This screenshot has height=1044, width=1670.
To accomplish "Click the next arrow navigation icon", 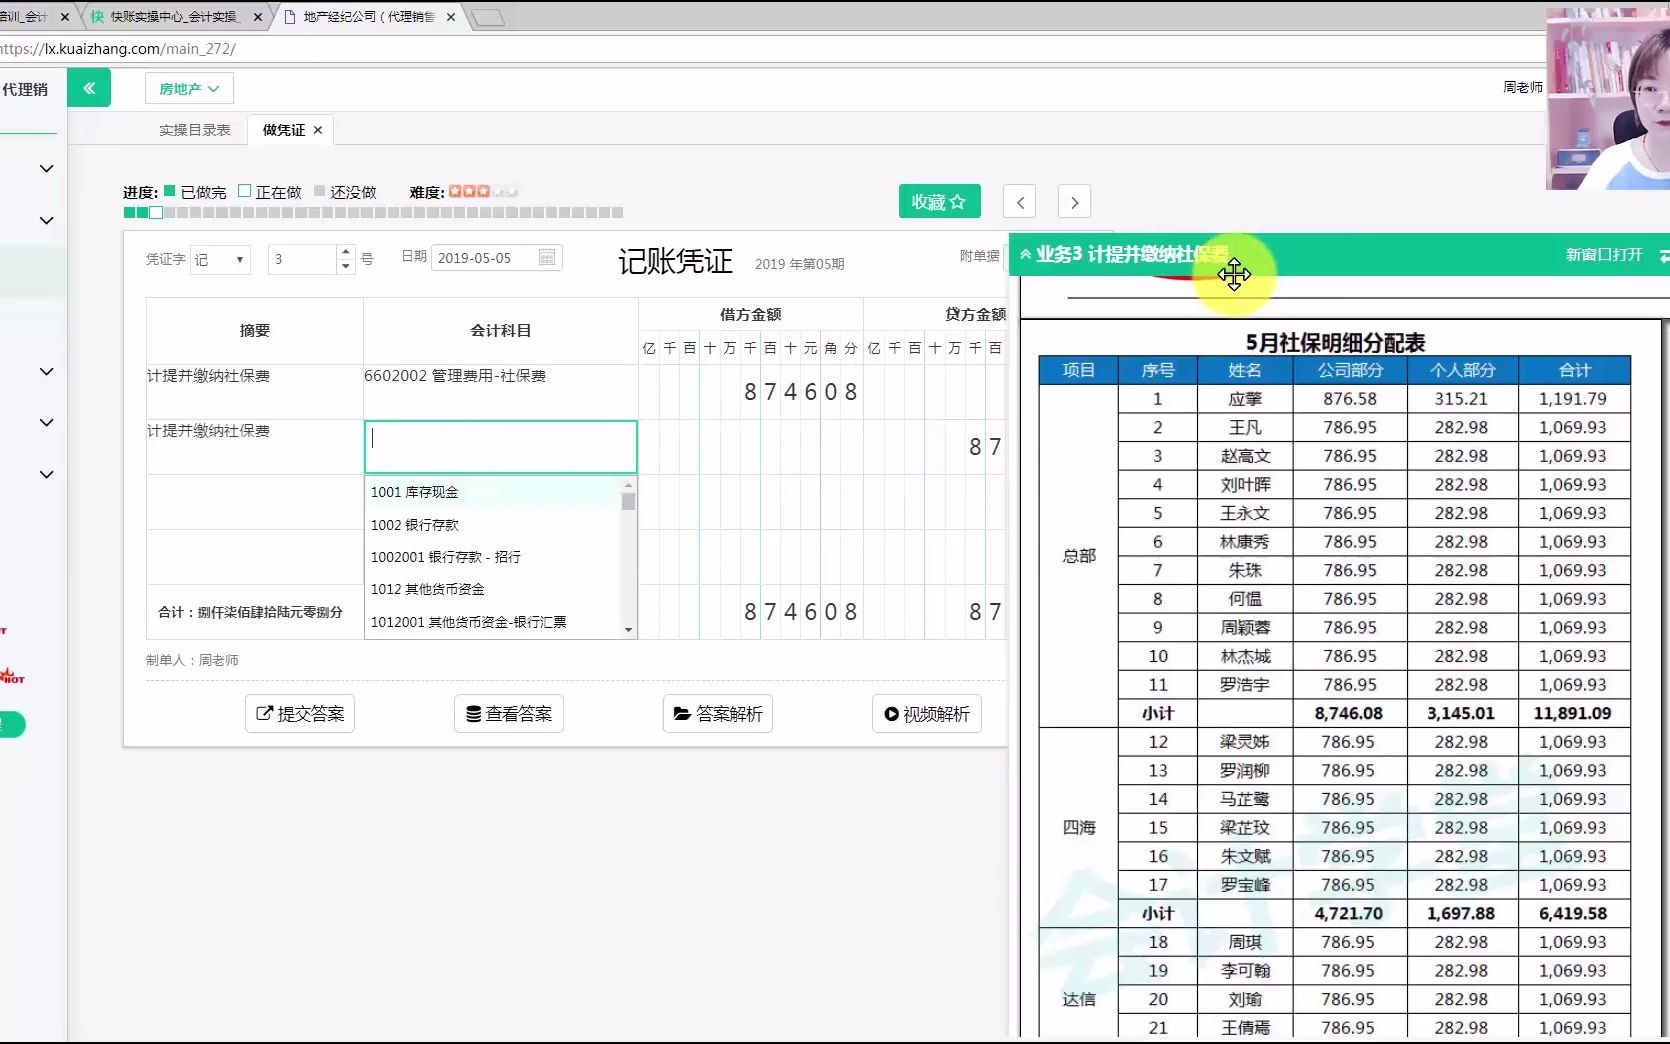I will (x=1073, y=201).
